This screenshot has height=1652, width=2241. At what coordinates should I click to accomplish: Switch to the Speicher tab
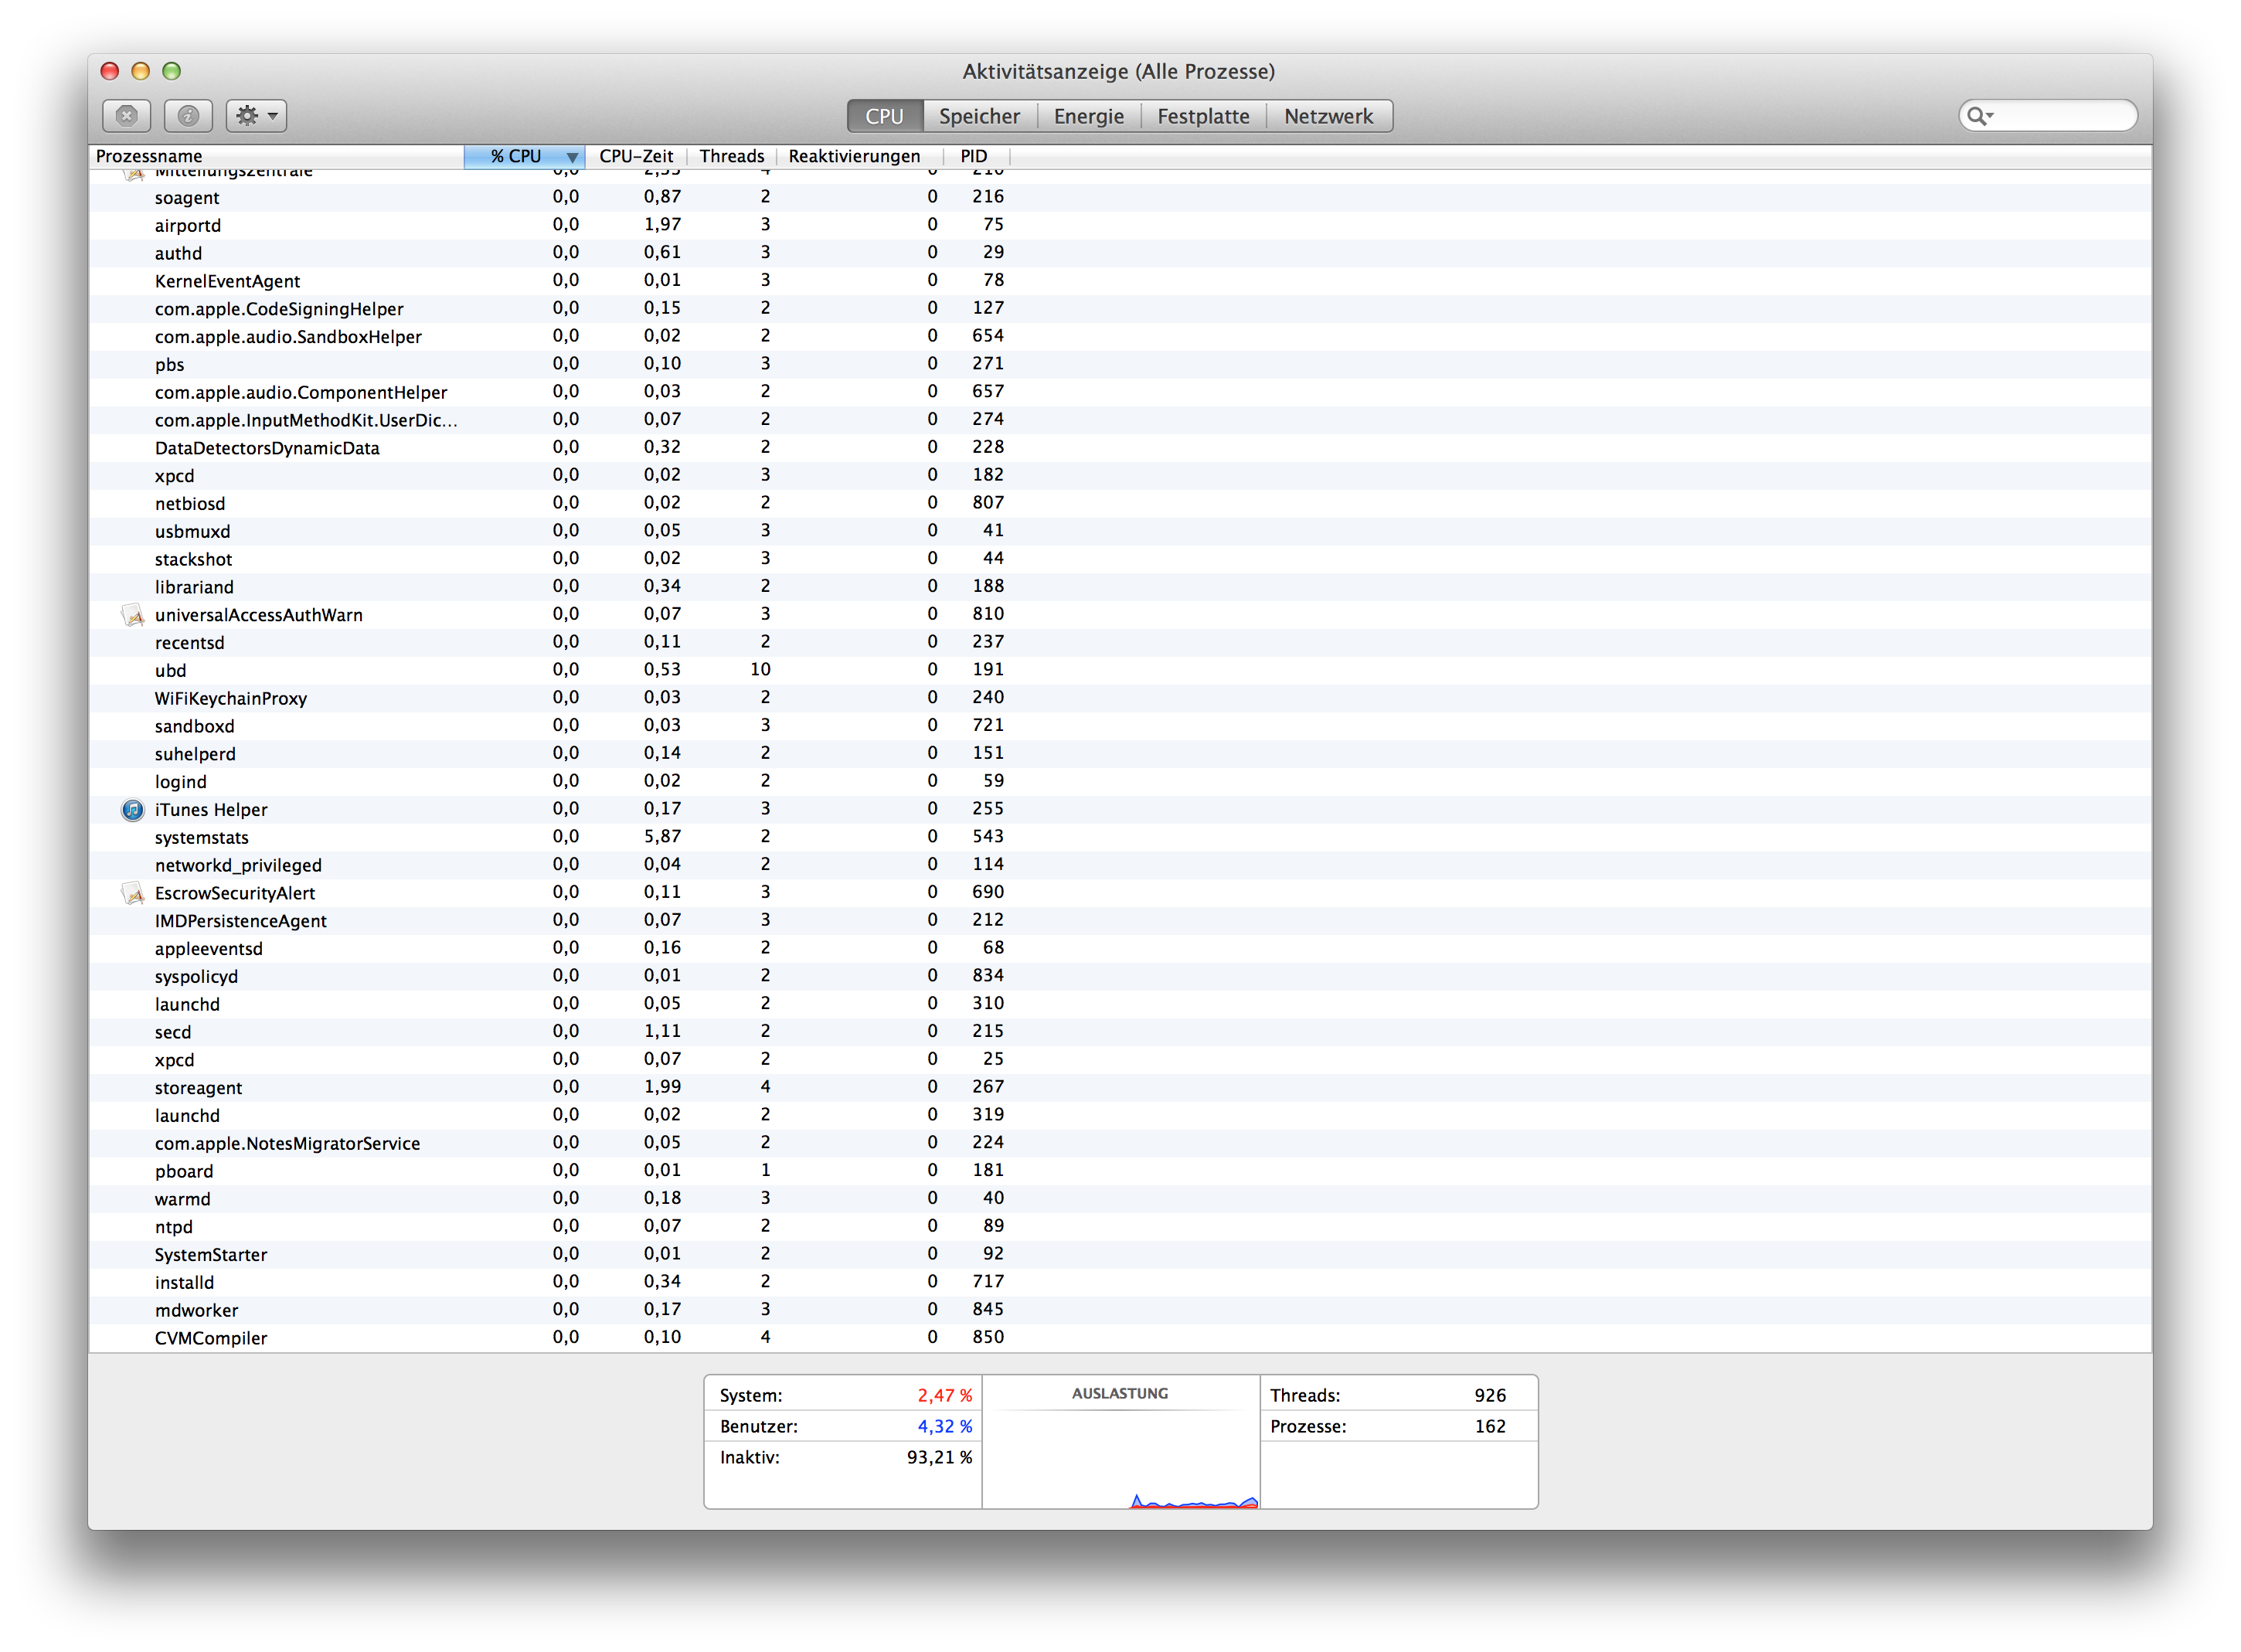[979, 116]
